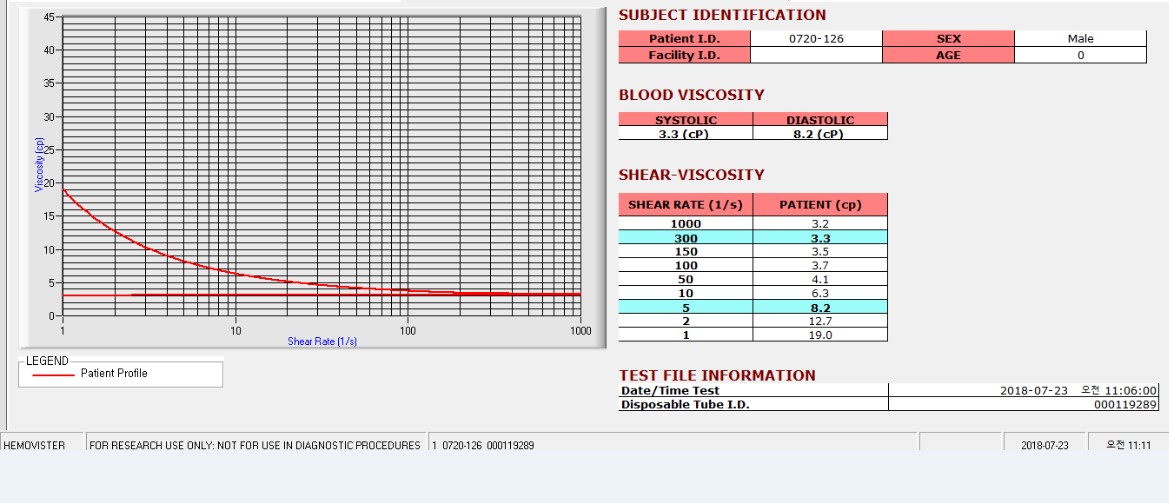The image size is (1169, 503).
Task: Select the highlighted shear rate 5 row
Action: tap(753, 307)
